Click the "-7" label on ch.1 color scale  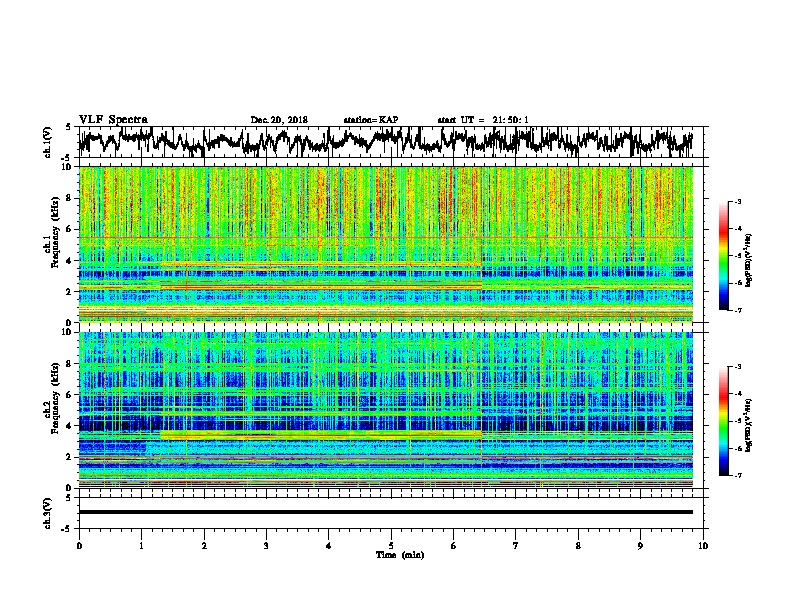tap(737, 310)
